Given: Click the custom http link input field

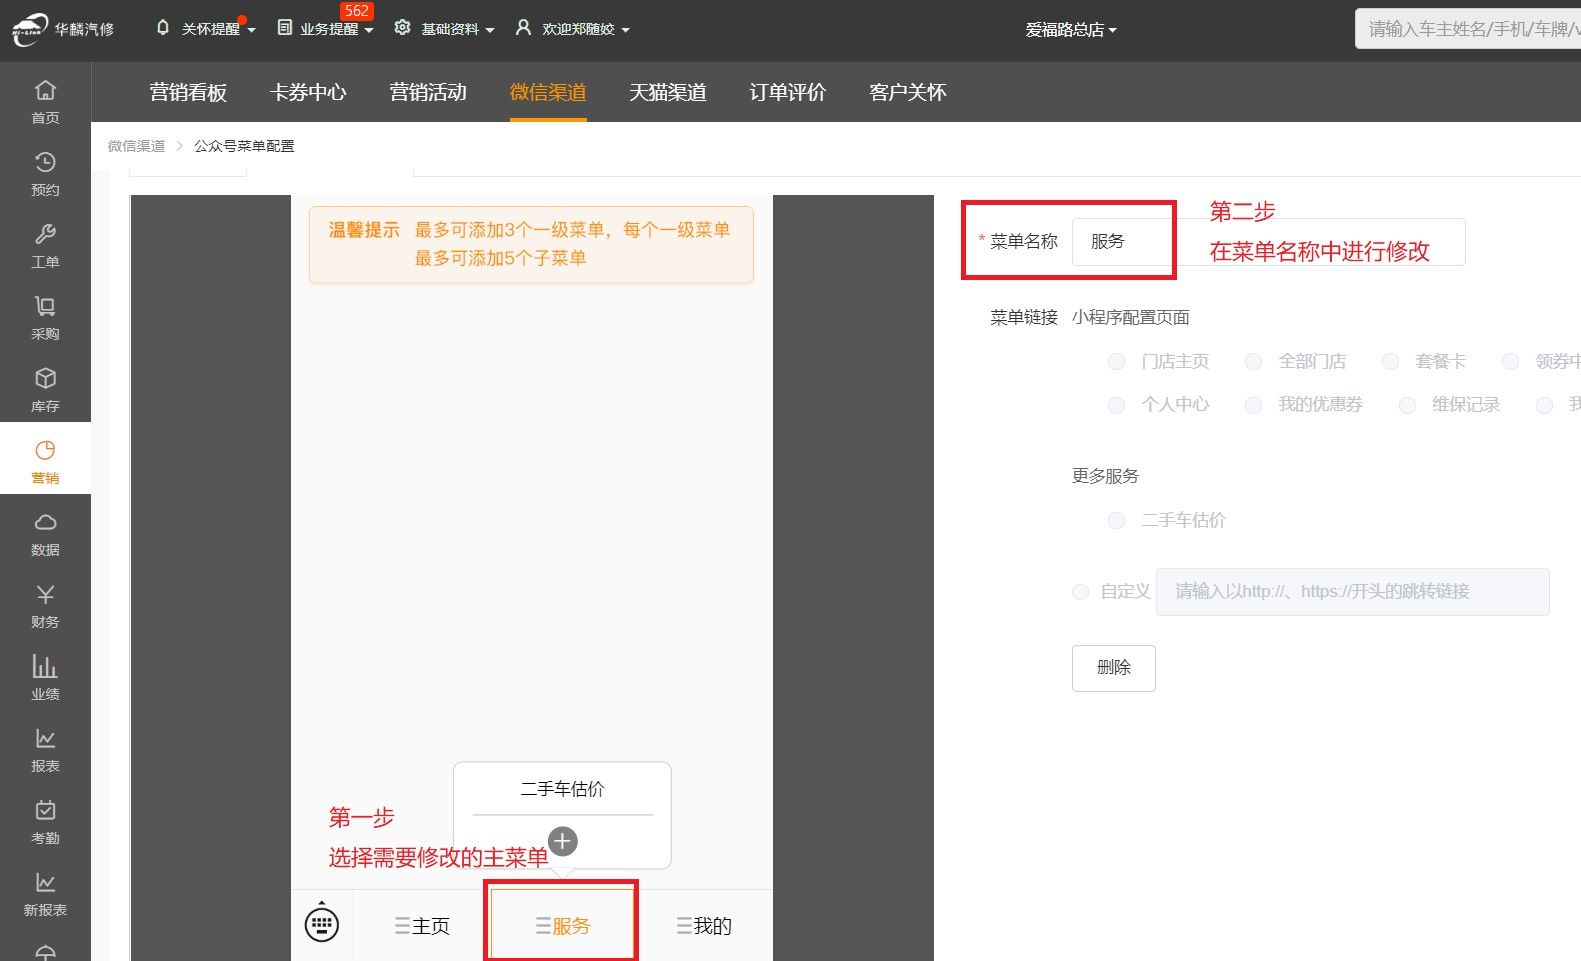Looking at the screenshot, I should pyautogui.click(x=1353, y=592).
